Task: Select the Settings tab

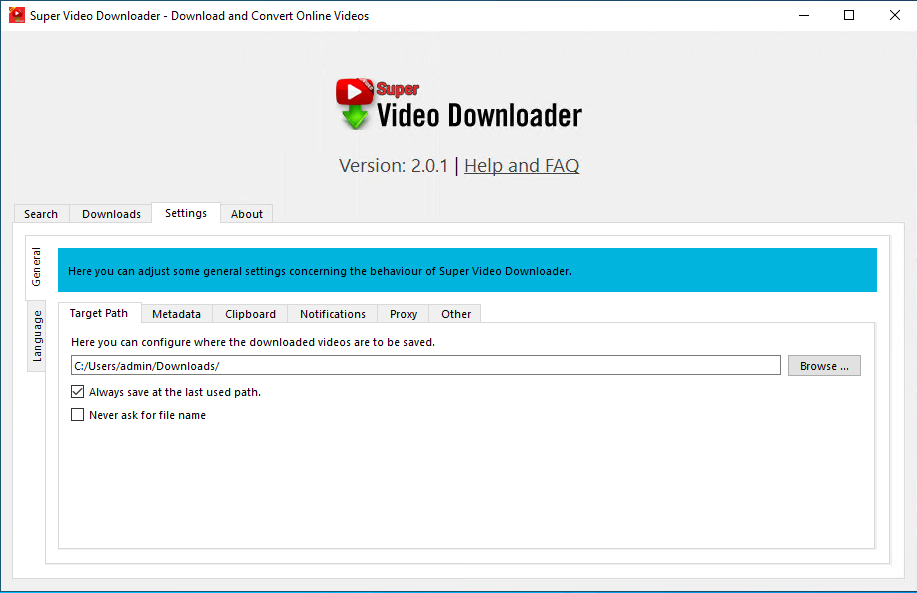Action: [x=186, y=213]
